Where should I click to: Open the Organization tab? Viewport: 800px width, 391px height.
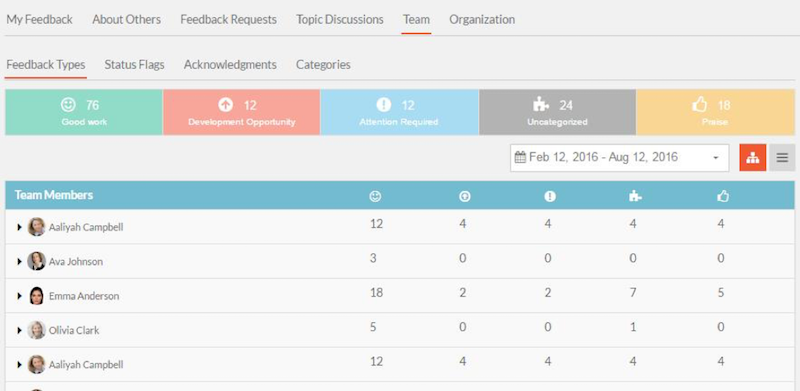pos(482,19)
